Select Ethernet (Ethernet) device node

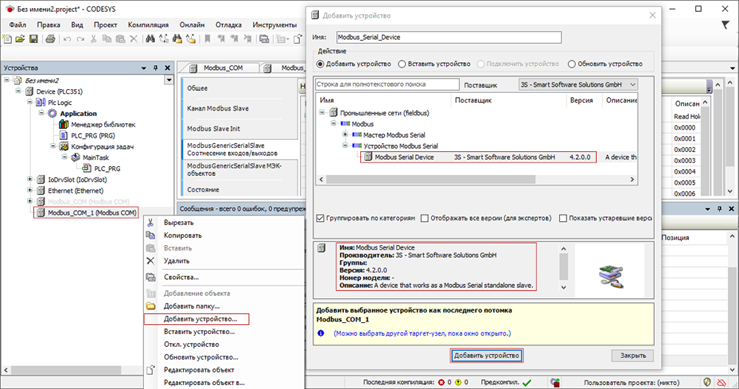(x=75, y=190)
